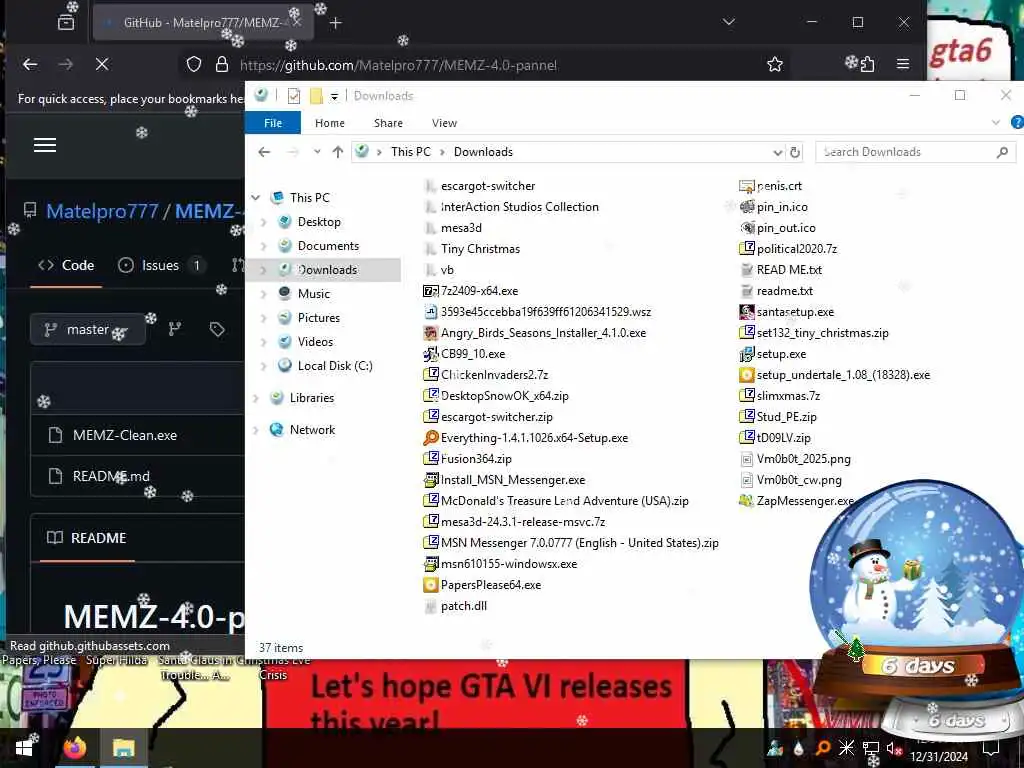Screen dimensions: 1024x768
Task: Open the File menu in Explorer
Action: 273,123
